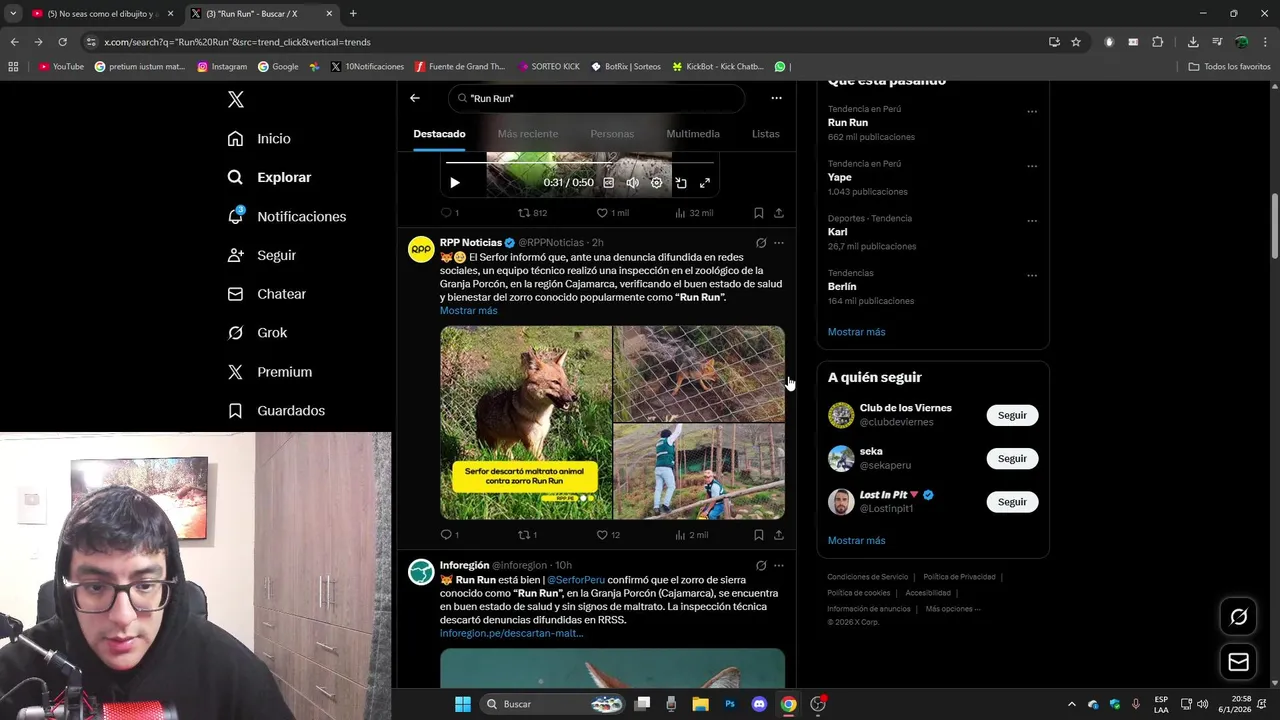Screen dimensions: 1280x720
Task: Follow Club de los Viernes
Action: 1012,415
